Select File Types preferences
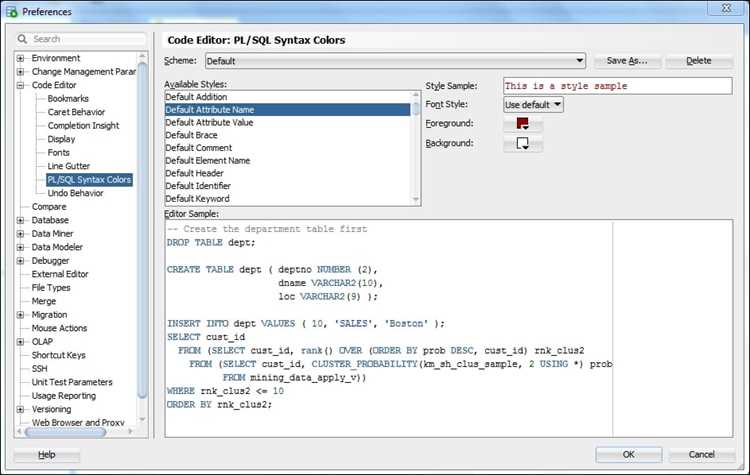Image resolution: width=750 pixels, height=475 pixels. pos(51,287)
